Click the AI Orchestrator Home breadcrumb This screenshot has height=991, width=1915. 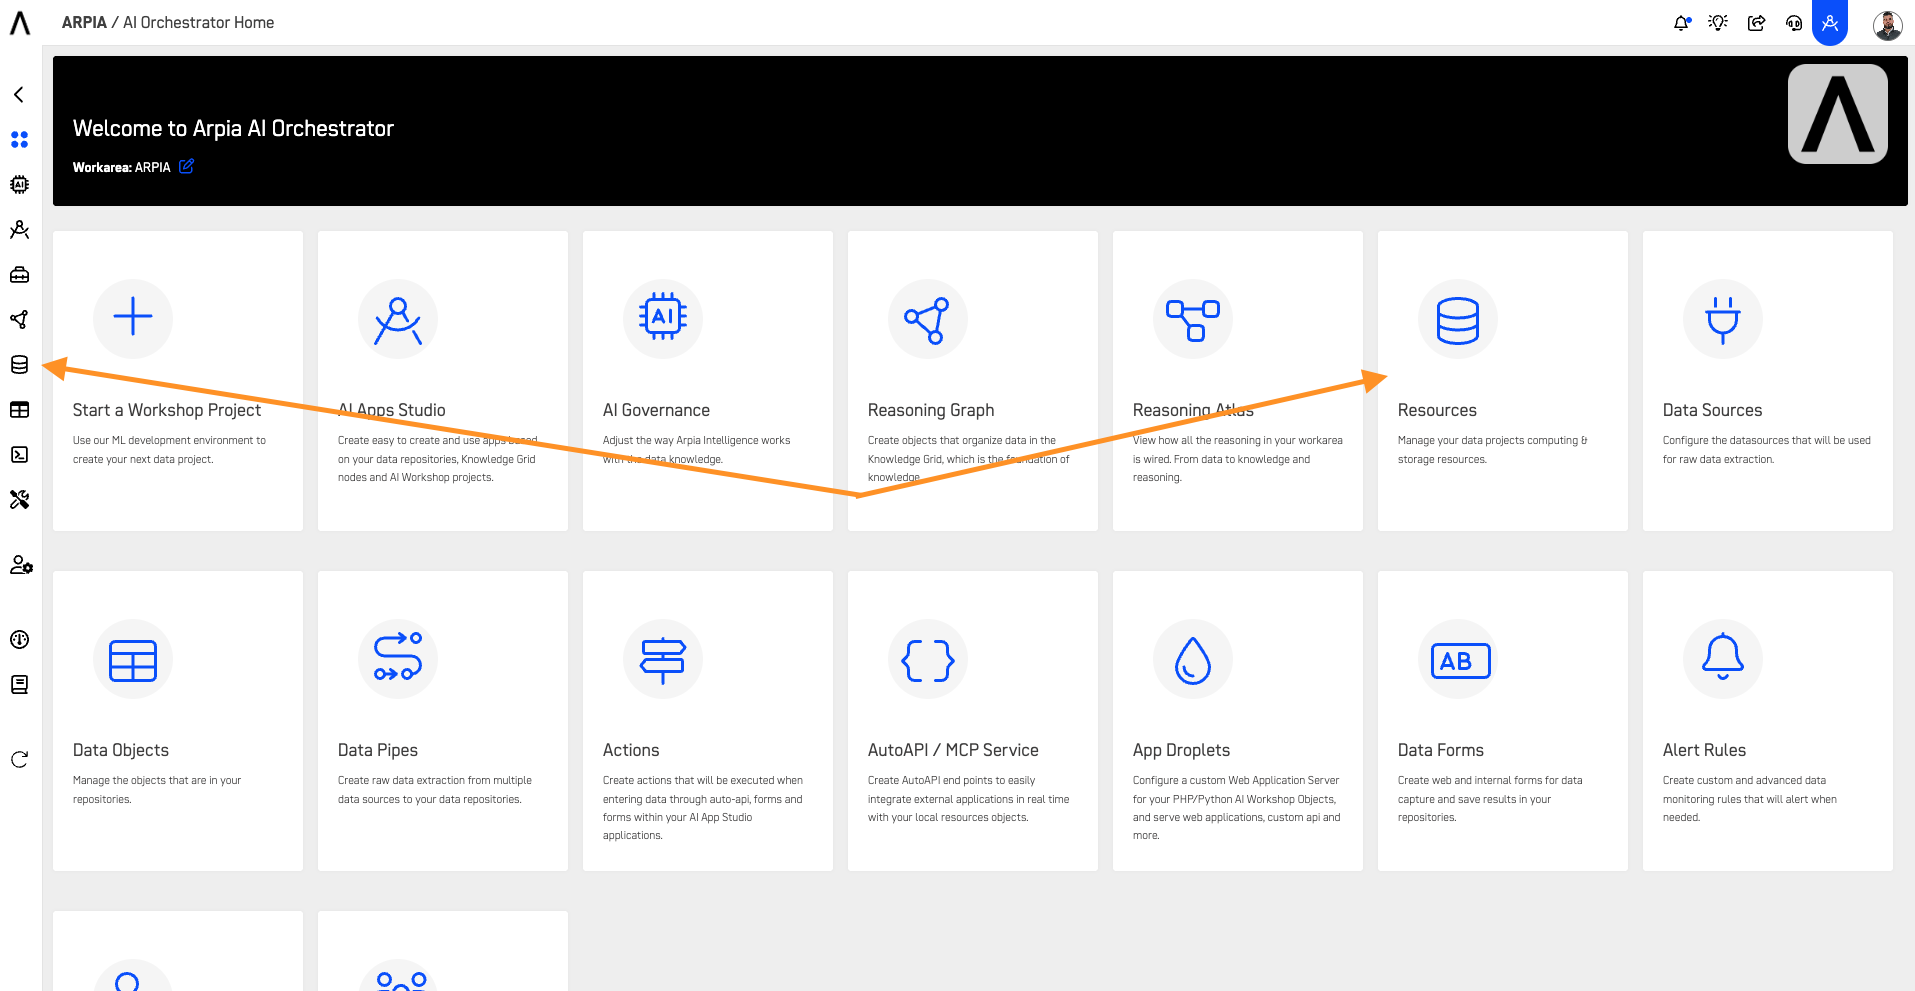click(198, 23)
